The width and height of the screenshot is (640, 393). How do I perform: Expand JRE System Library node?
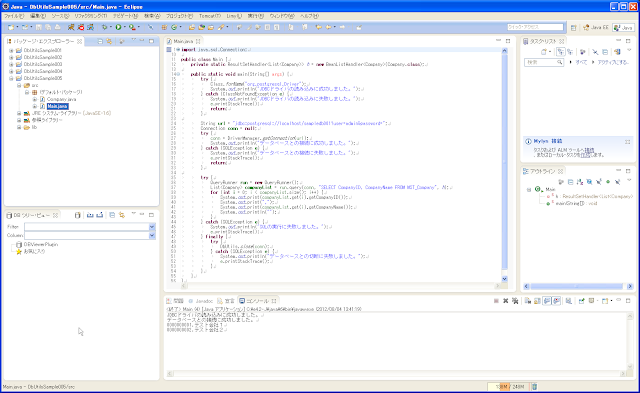pyautogui.click(x=19, y=113)
